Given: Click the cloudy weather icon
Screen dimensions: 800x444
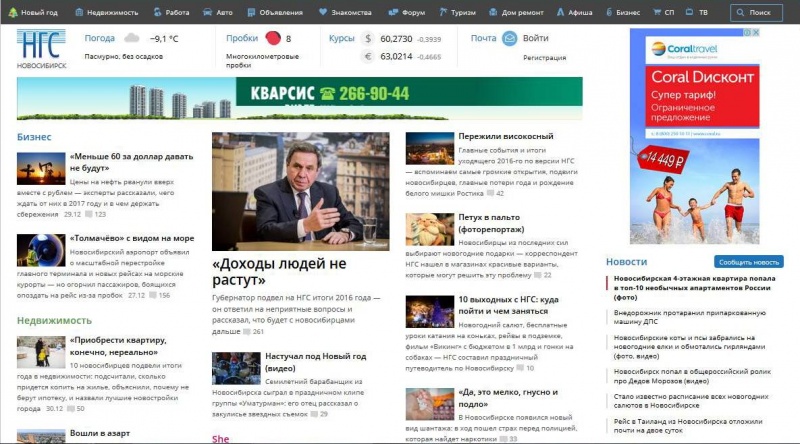Looking at the screenshot, I should (130, 39).
